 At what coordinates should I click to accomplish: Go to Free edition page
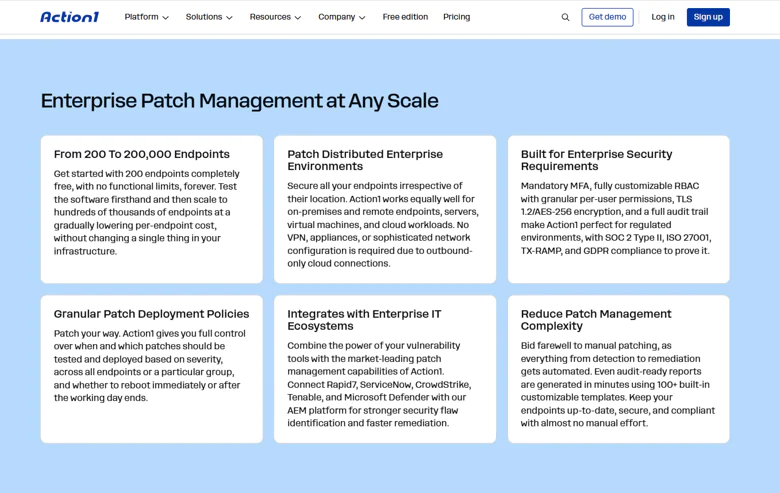click(x=405, y=17)
